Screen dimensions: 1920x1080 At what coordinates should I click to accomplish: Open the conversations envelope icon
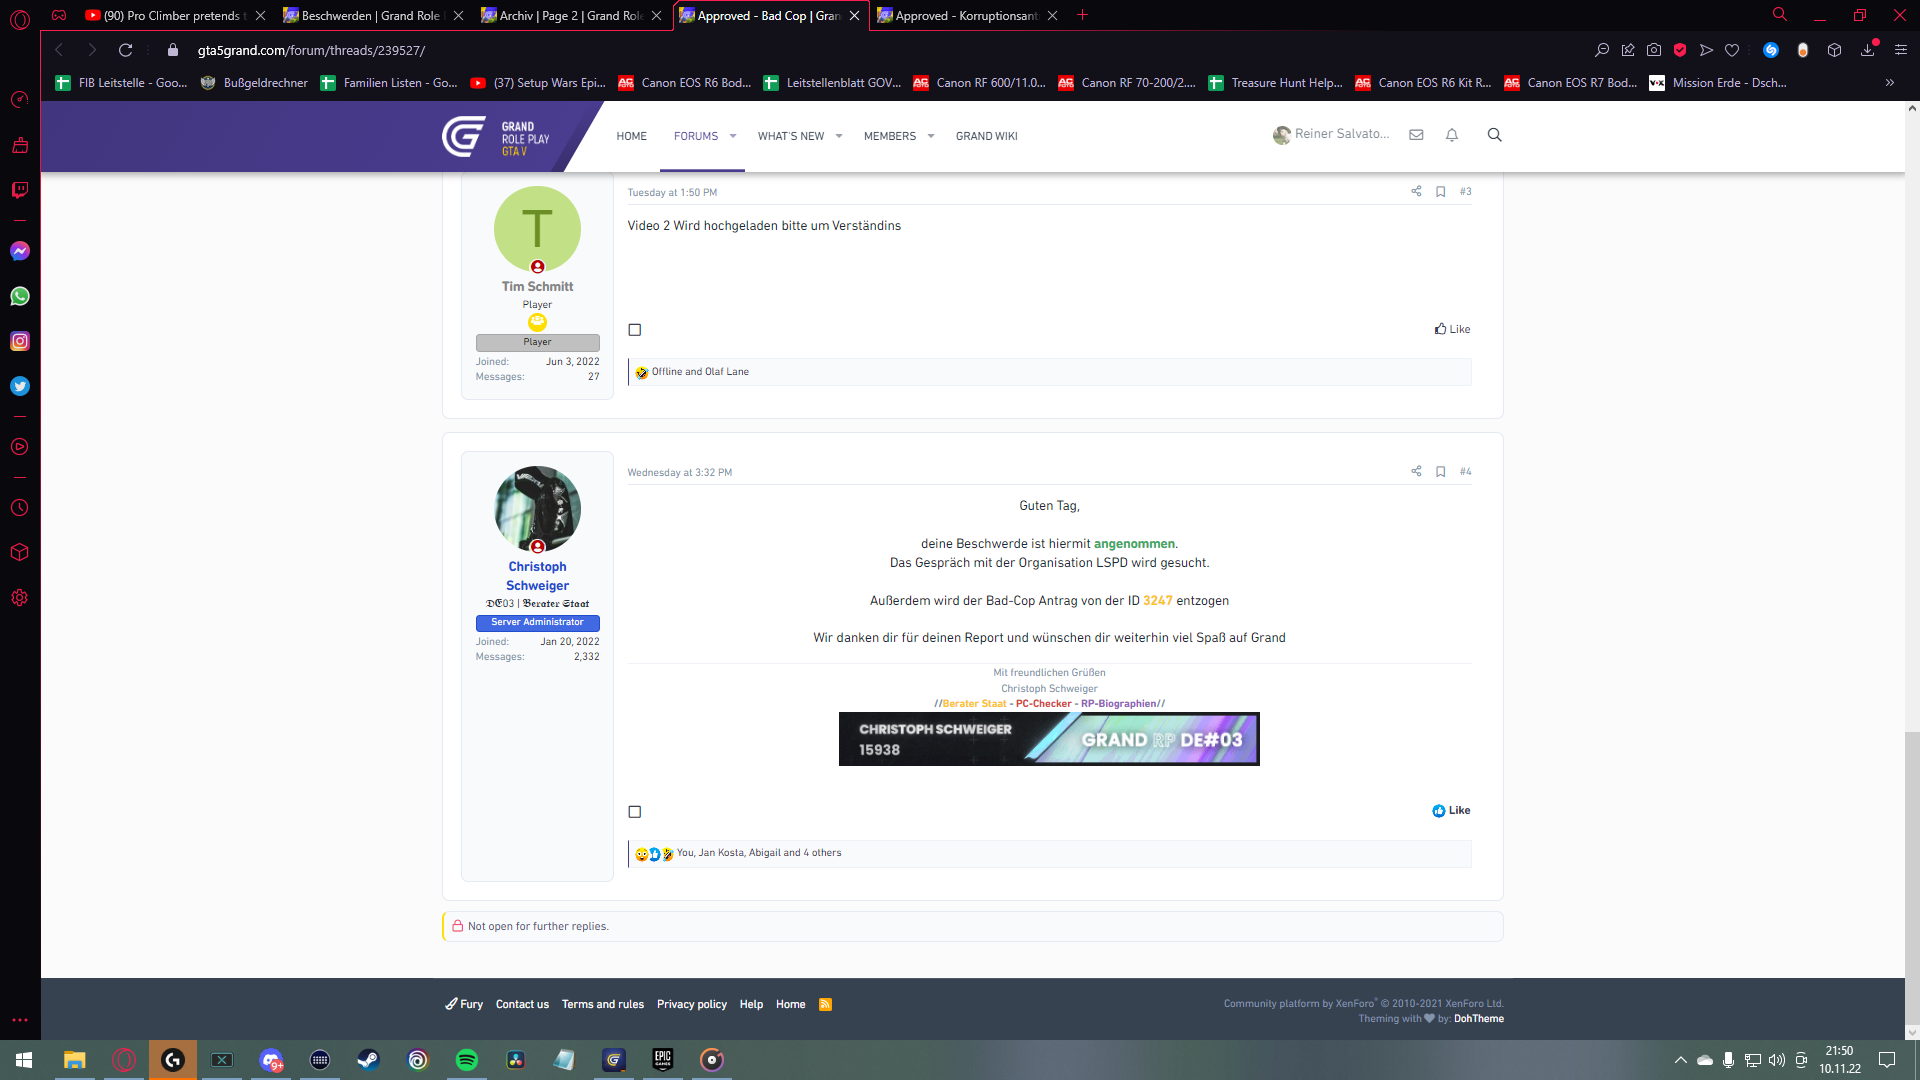[1416, 135]
